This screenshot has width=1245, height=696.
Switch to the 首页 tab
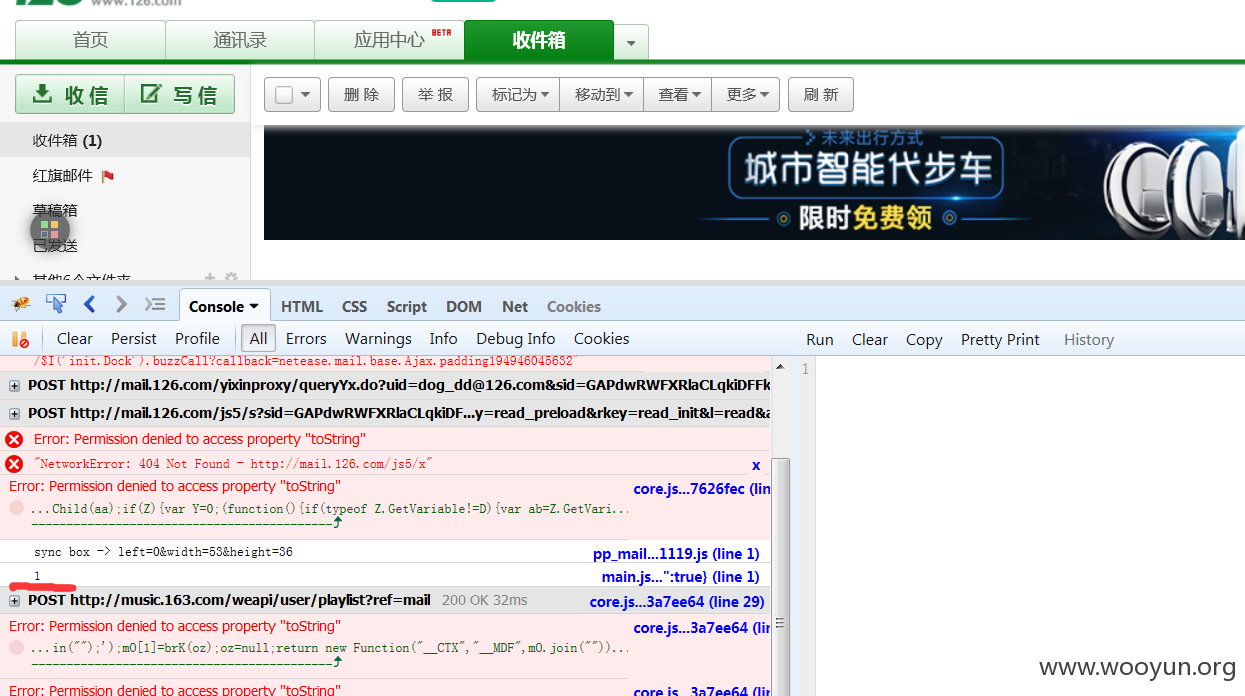click(x=90, y=40)
